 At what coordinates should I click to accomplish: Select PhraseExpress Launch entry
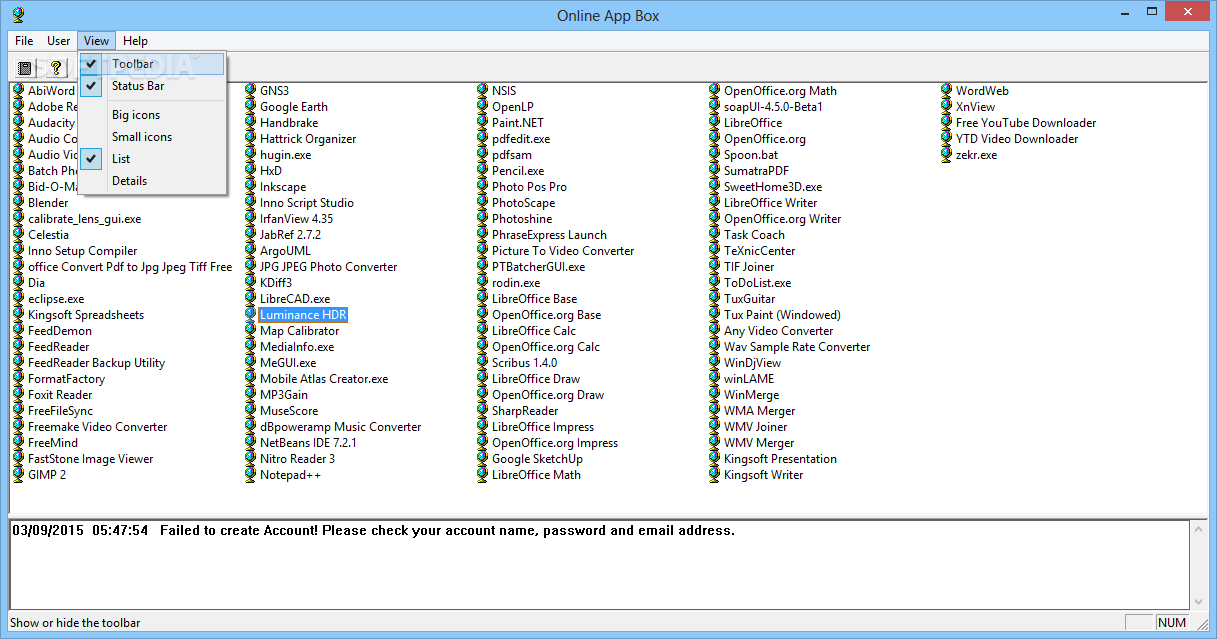pyautogui.click(x=549, y=235)
